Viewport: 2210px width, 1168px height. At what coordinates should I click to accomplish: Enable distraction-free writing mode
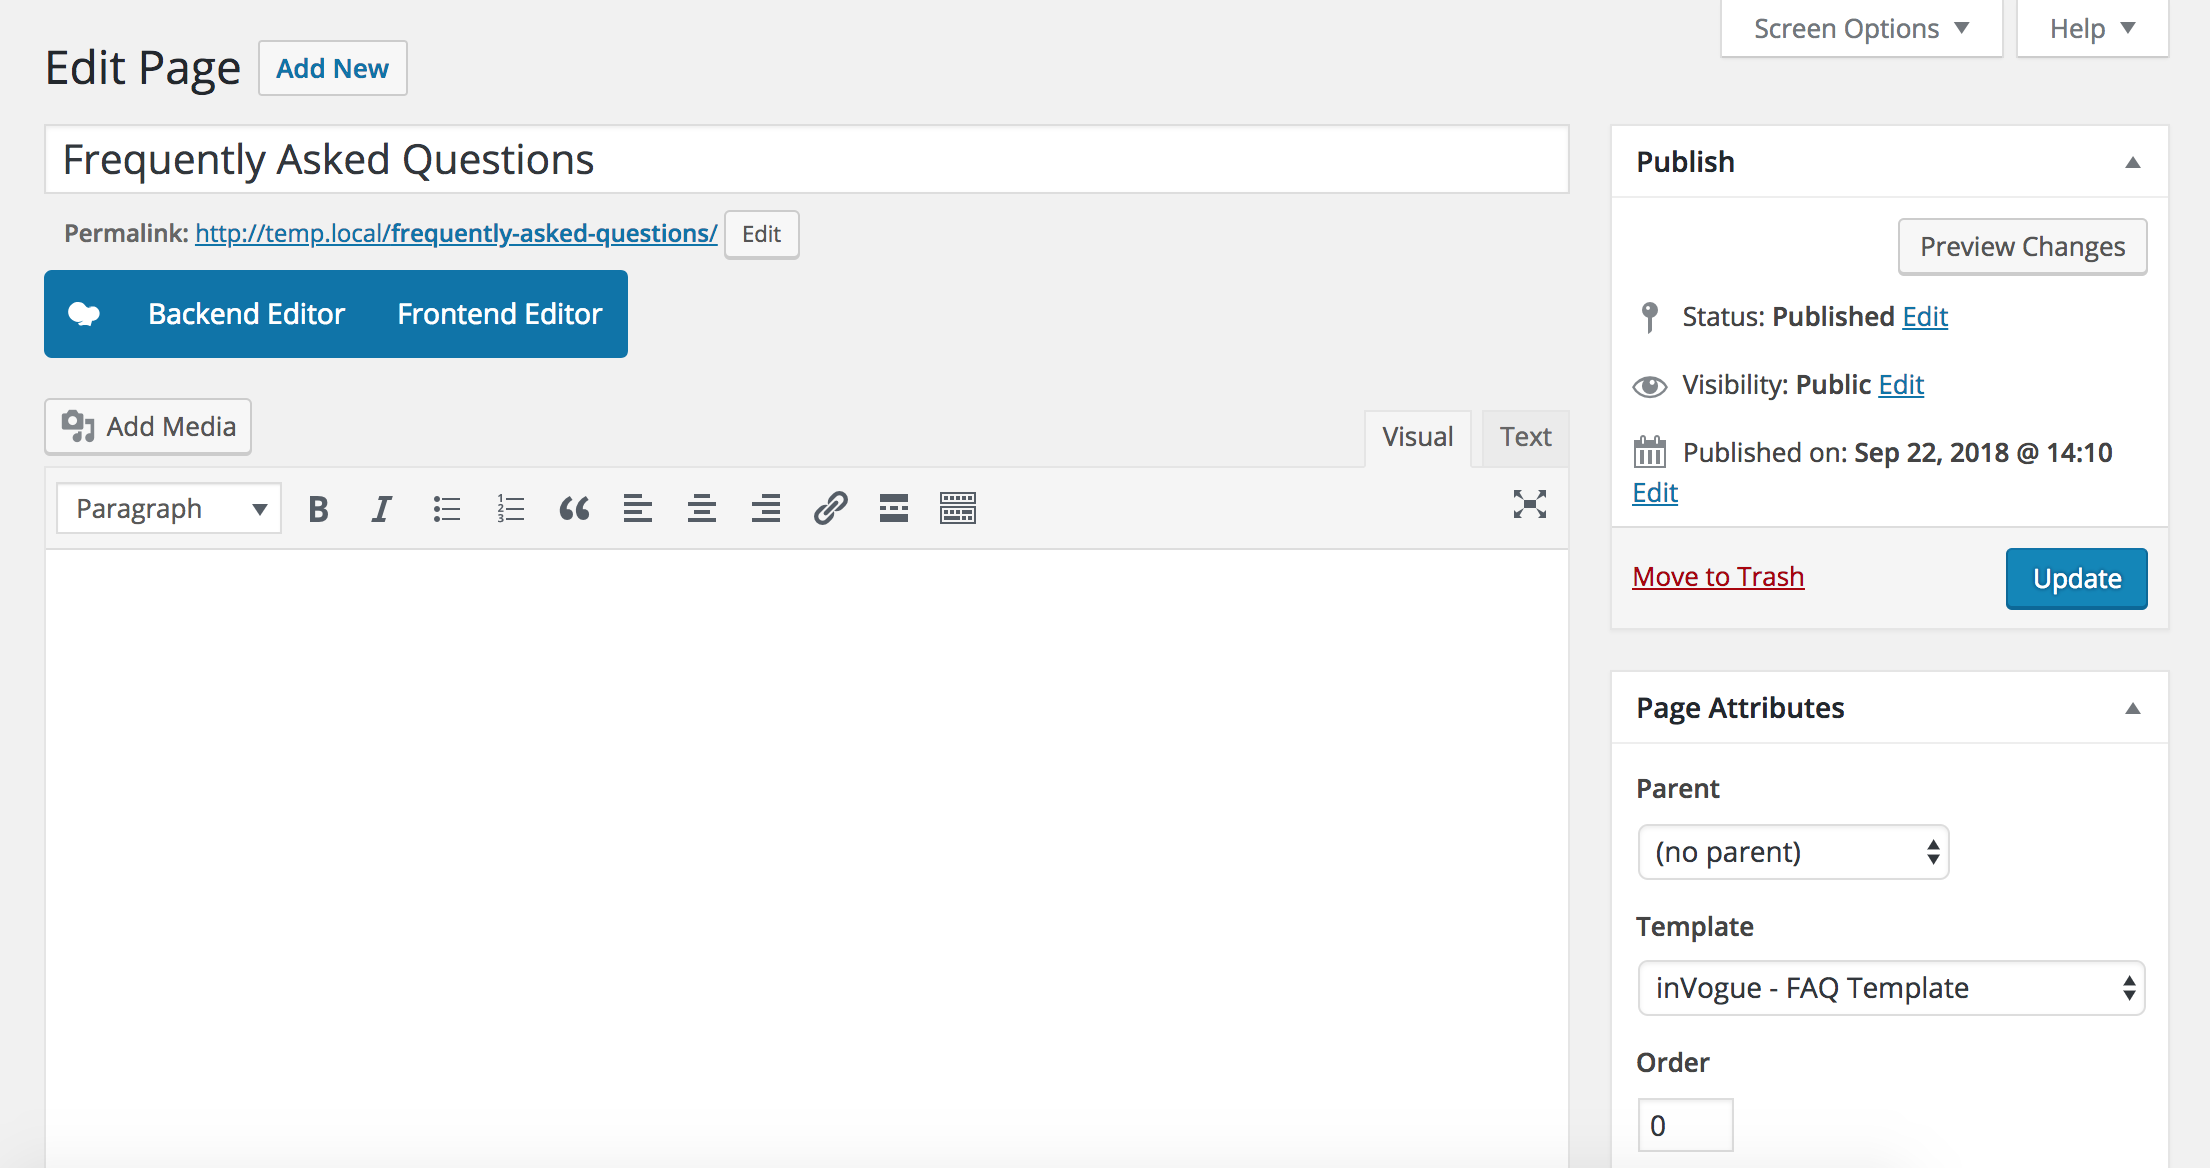click(1529, 505)
